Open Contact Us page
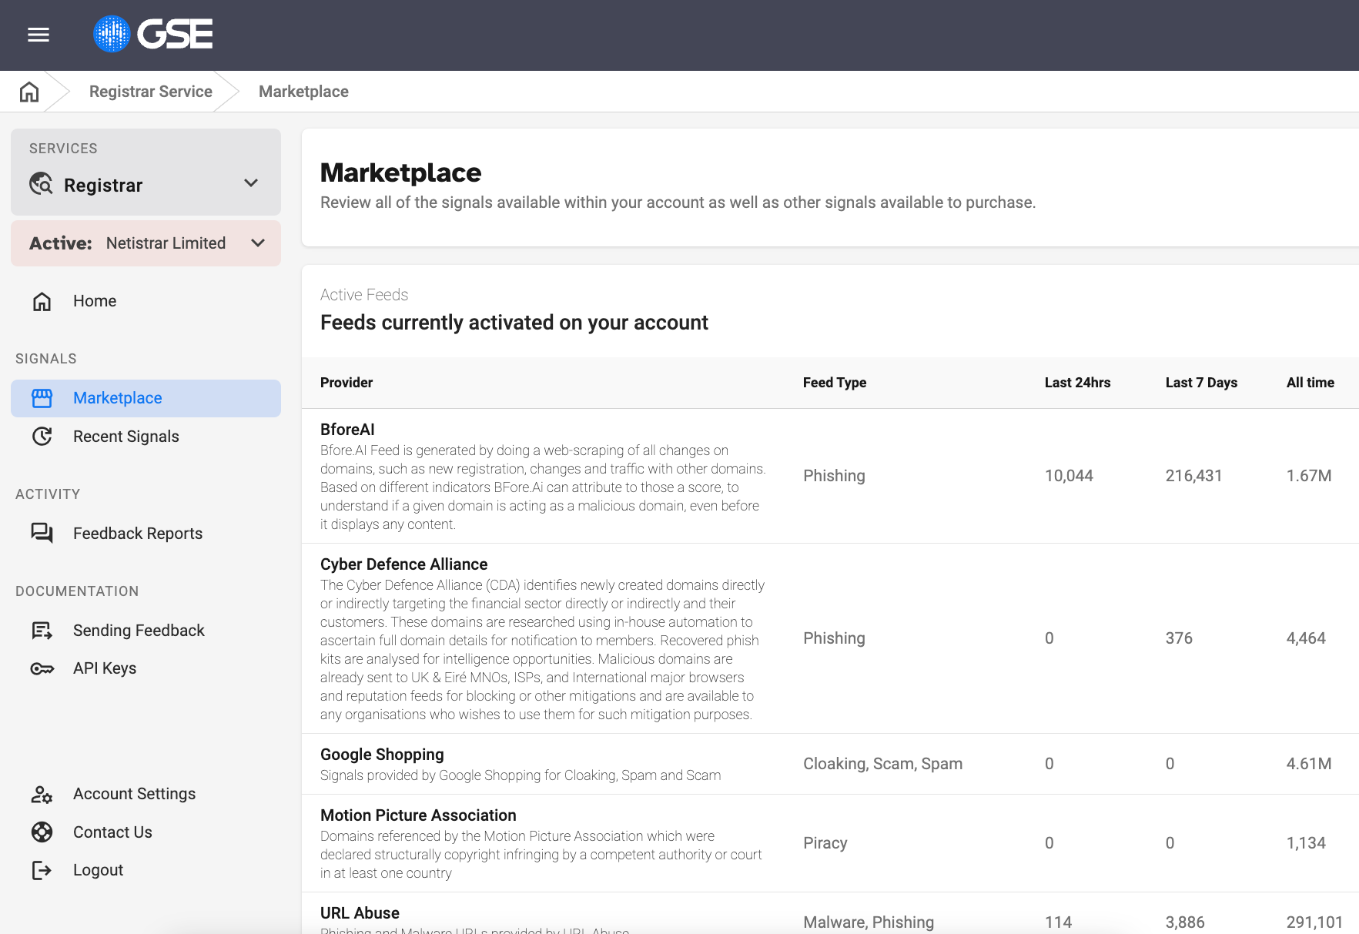 click(113, 832)
